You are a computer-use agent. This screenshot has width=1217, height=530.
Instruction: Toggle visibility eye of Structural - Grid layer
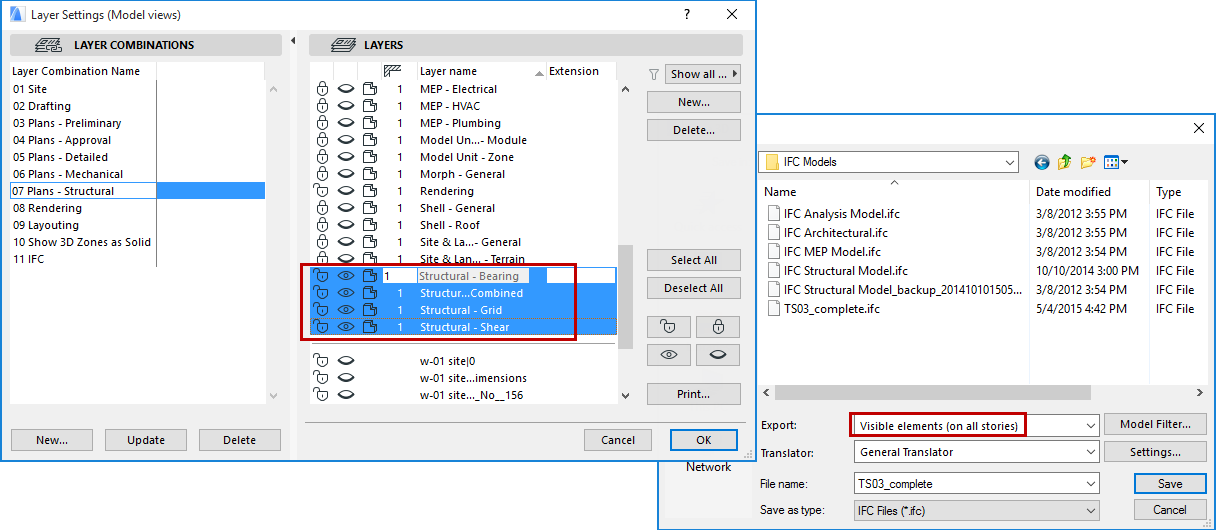click(346, 310)
